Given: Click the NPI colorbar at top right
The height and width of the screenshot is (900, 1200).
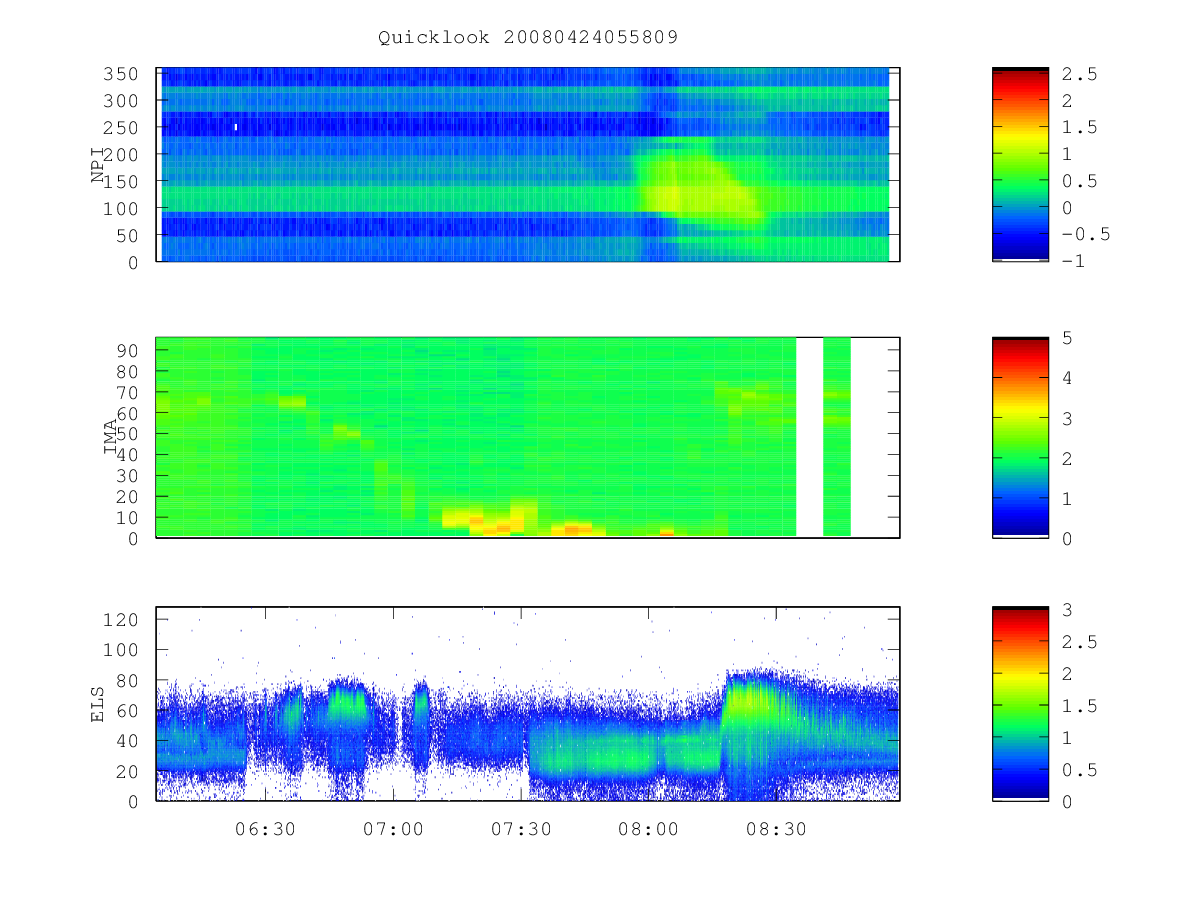Looking at the screenshot, I should point(1020,164).
